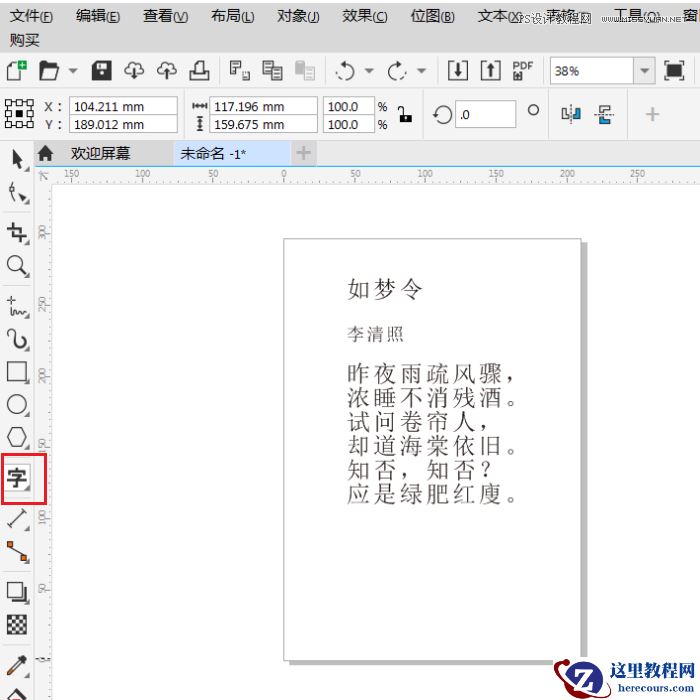700x700 pixels.
Task: Click the Open folder icon
Action: pyautogui.click(x=49, y=71)
